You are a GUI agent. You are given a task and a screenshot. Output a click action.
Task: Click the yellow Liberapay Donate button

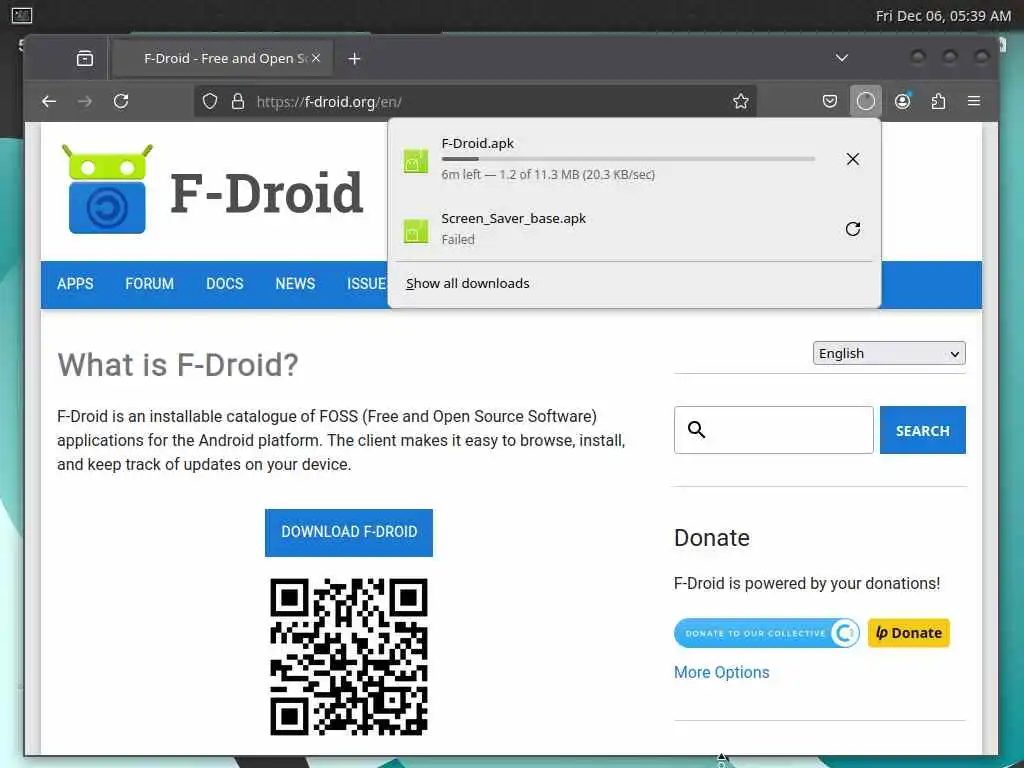click(908, 633)
